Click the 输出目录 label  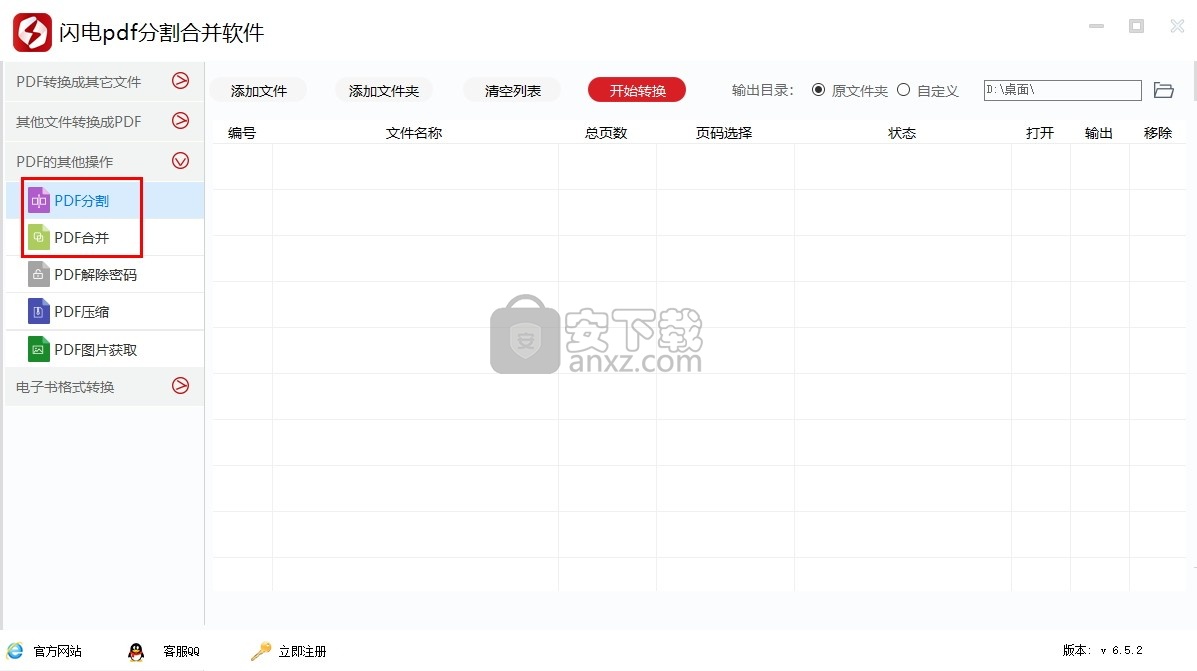click(x=763, y=90)
